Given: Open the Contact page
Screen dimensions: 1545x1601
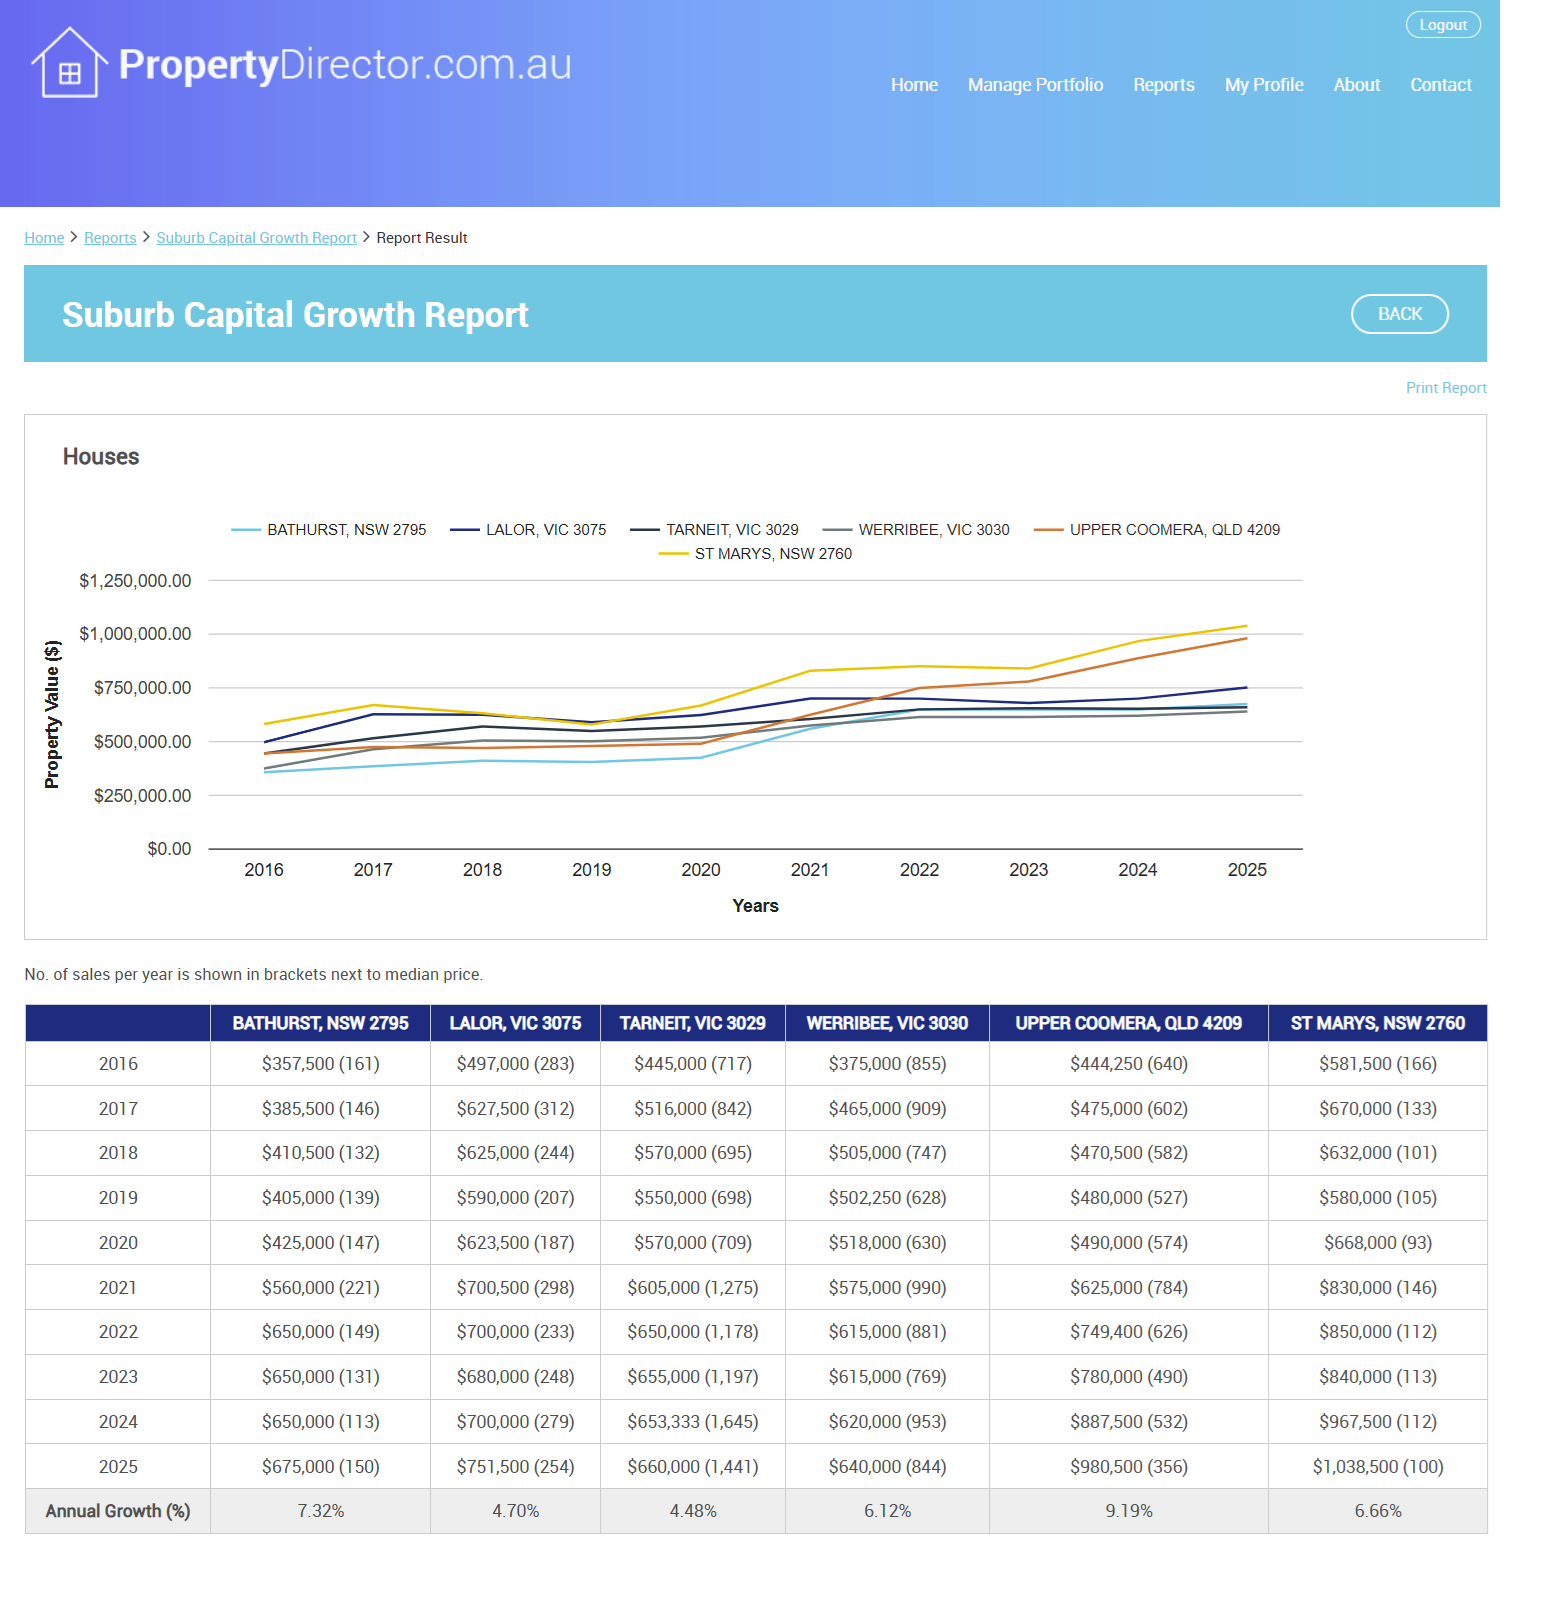Looking at the screenshot, I should (1440, 85).
